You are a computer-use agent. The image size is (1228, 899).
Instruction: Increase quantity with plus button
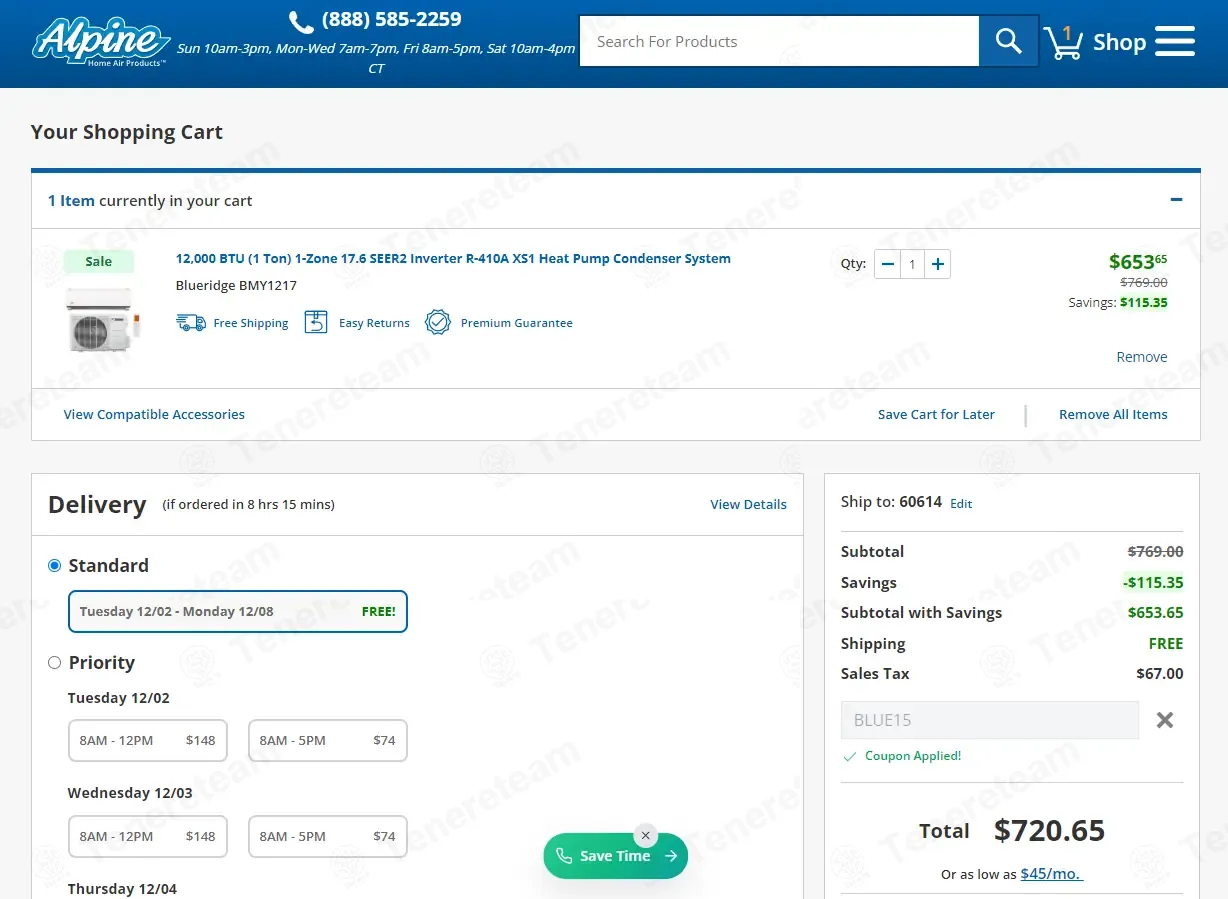(x=937, y=264)
